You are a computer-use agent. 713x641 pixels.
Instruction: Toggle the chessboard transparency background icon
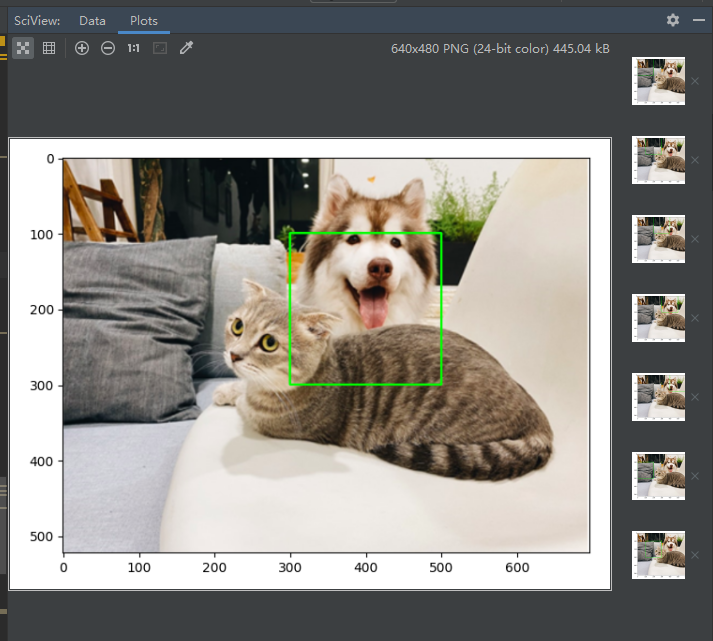[23, 48]
